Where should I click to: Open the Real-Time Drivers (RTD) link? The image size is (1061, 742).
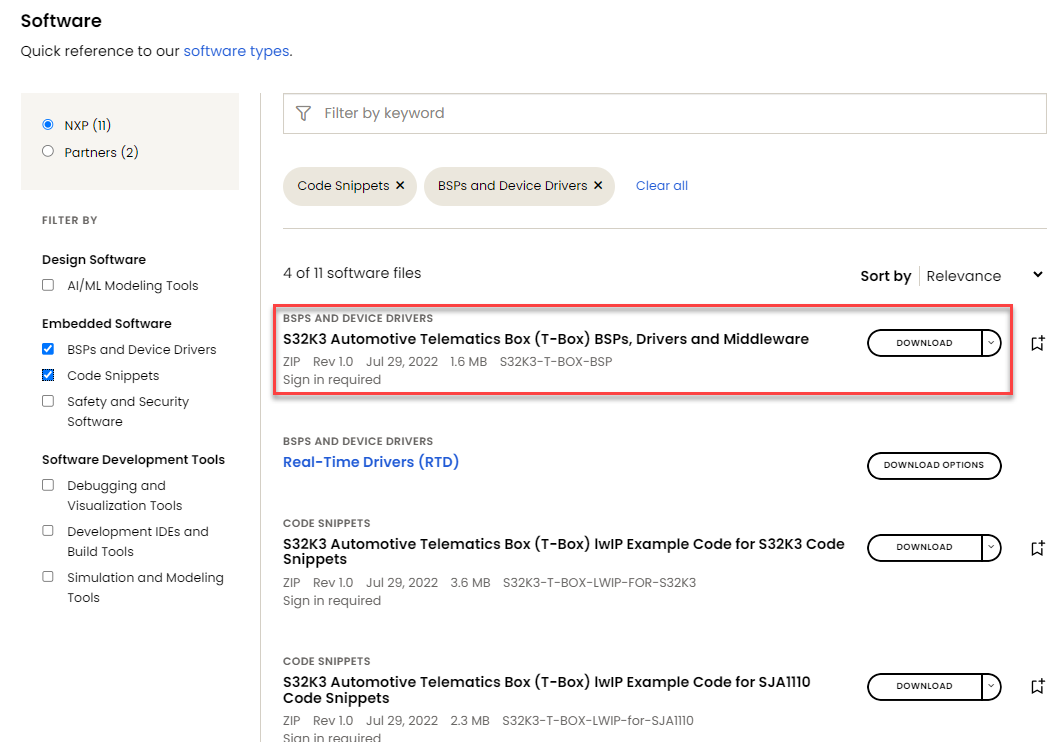(x=370, y=462)
